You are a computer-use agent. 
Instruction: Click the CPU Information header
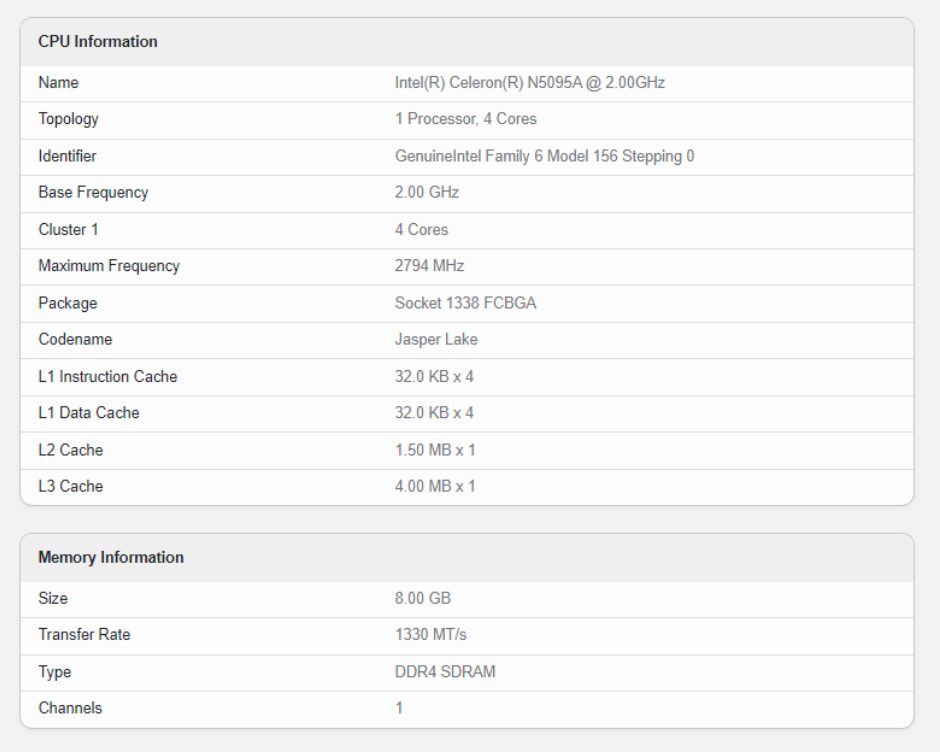[x=98, y=41]
